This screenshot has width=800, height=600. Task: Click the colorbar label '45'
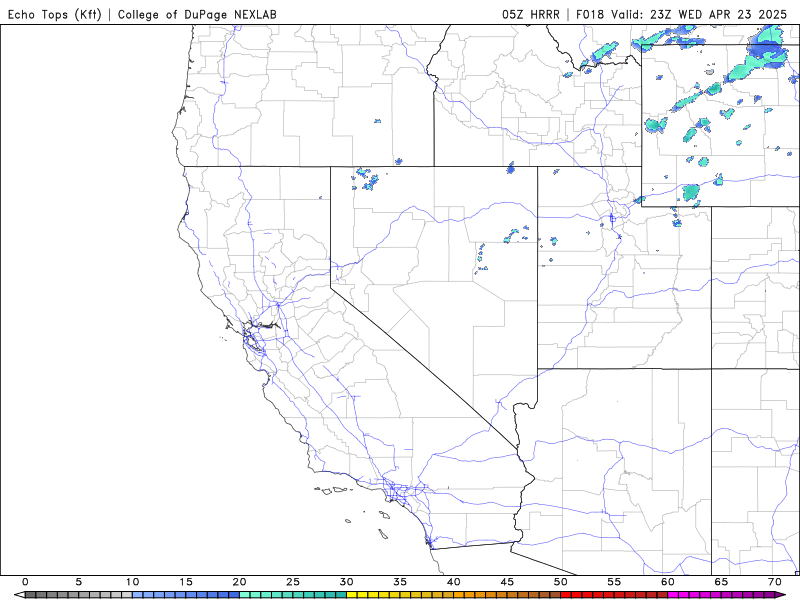507,582
